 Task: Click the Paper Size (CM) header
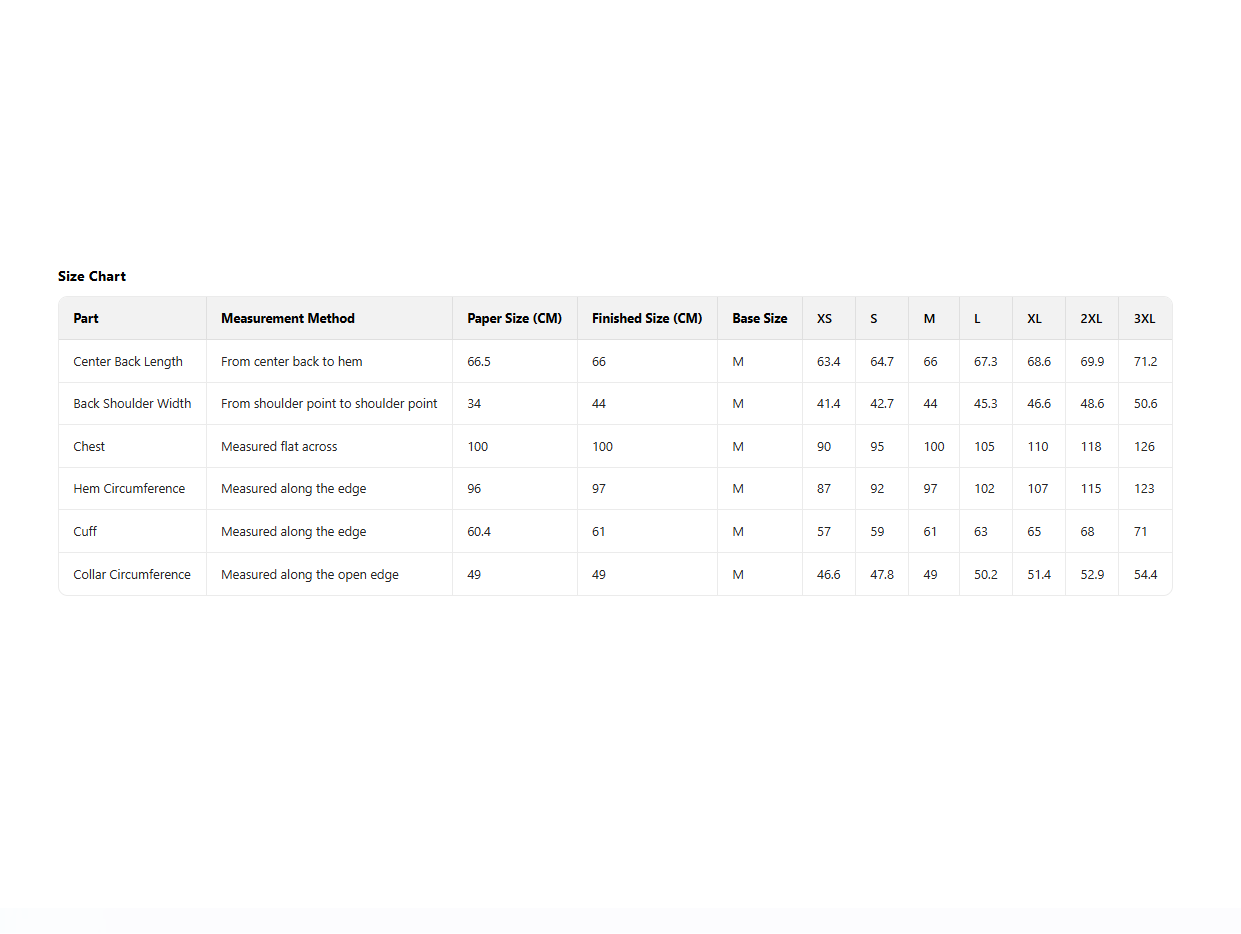pos(514,318)
